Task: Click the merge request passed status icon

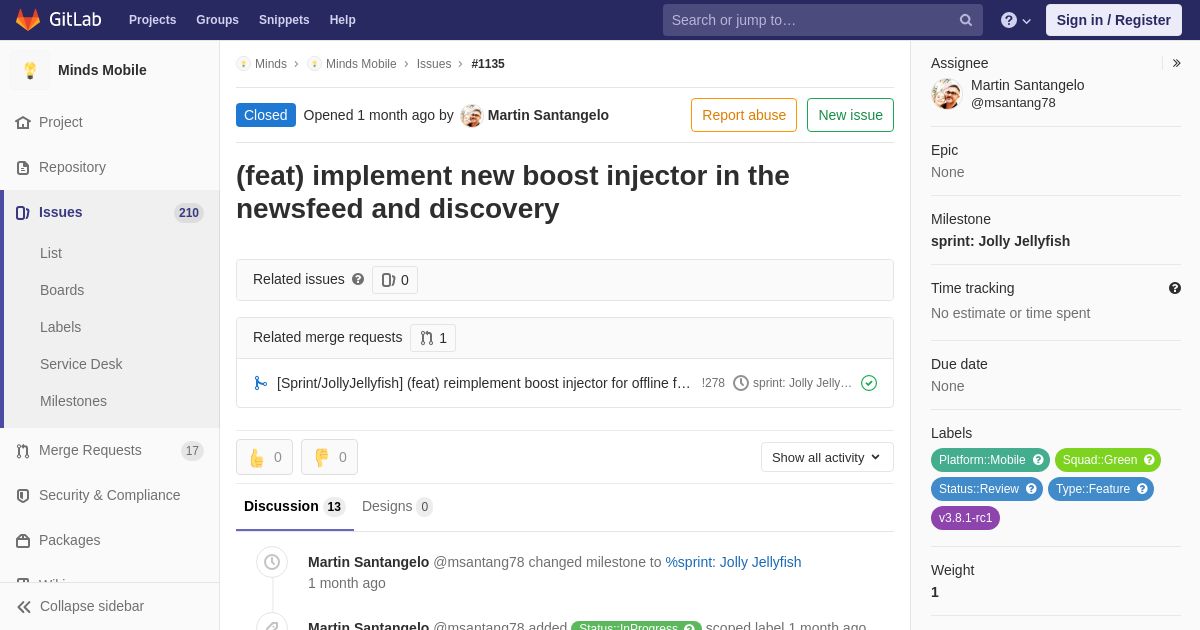Action: (869, 383)
